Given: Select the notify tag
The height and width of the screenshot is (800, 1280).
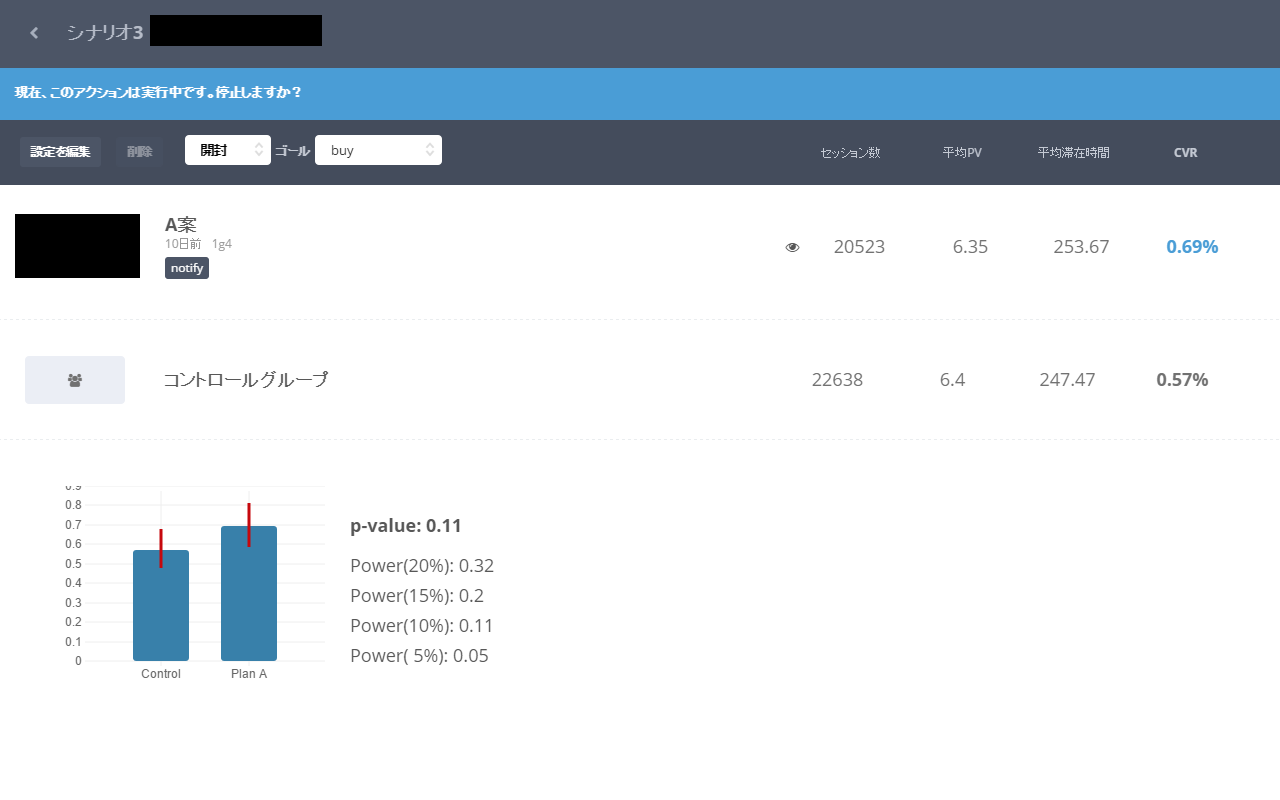Looking at the screenshot, I should click(187, 268).
